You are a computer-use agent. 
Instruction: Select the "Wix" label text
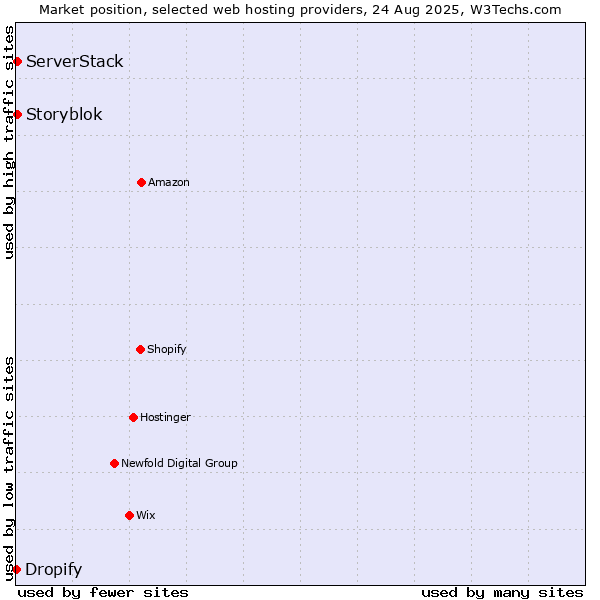click(x=146, y=515)
